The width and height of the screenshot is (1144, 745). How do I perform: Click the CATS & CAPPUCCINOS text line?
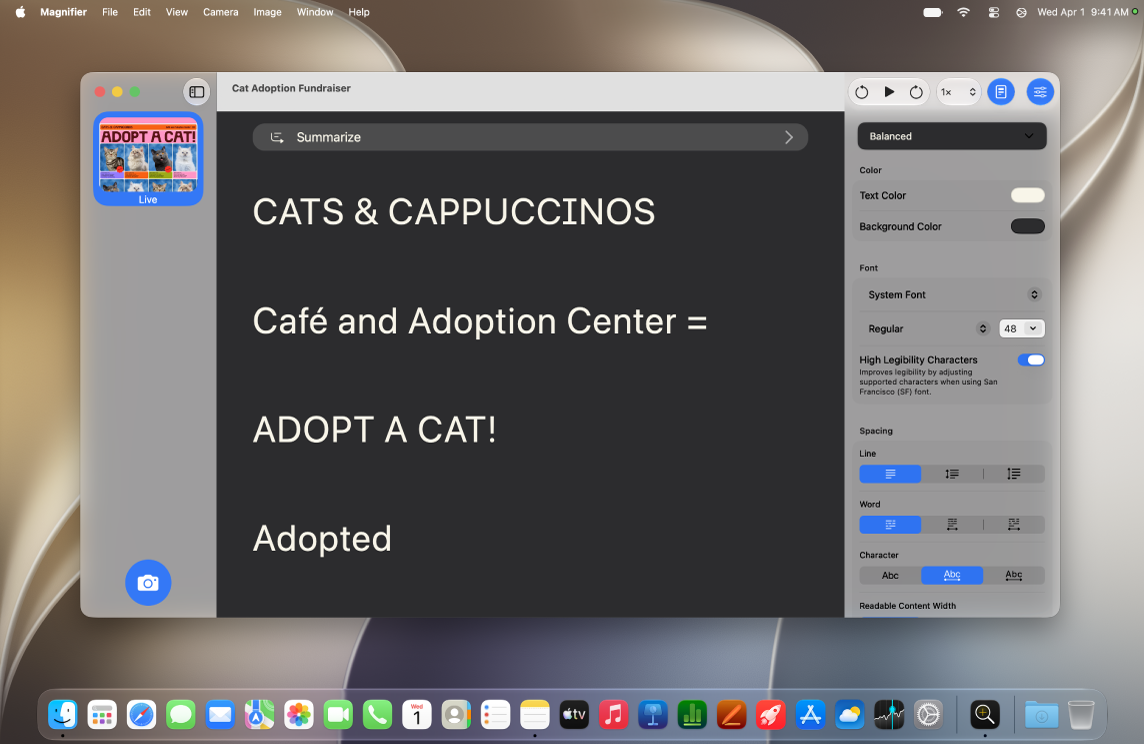(454, 212)
